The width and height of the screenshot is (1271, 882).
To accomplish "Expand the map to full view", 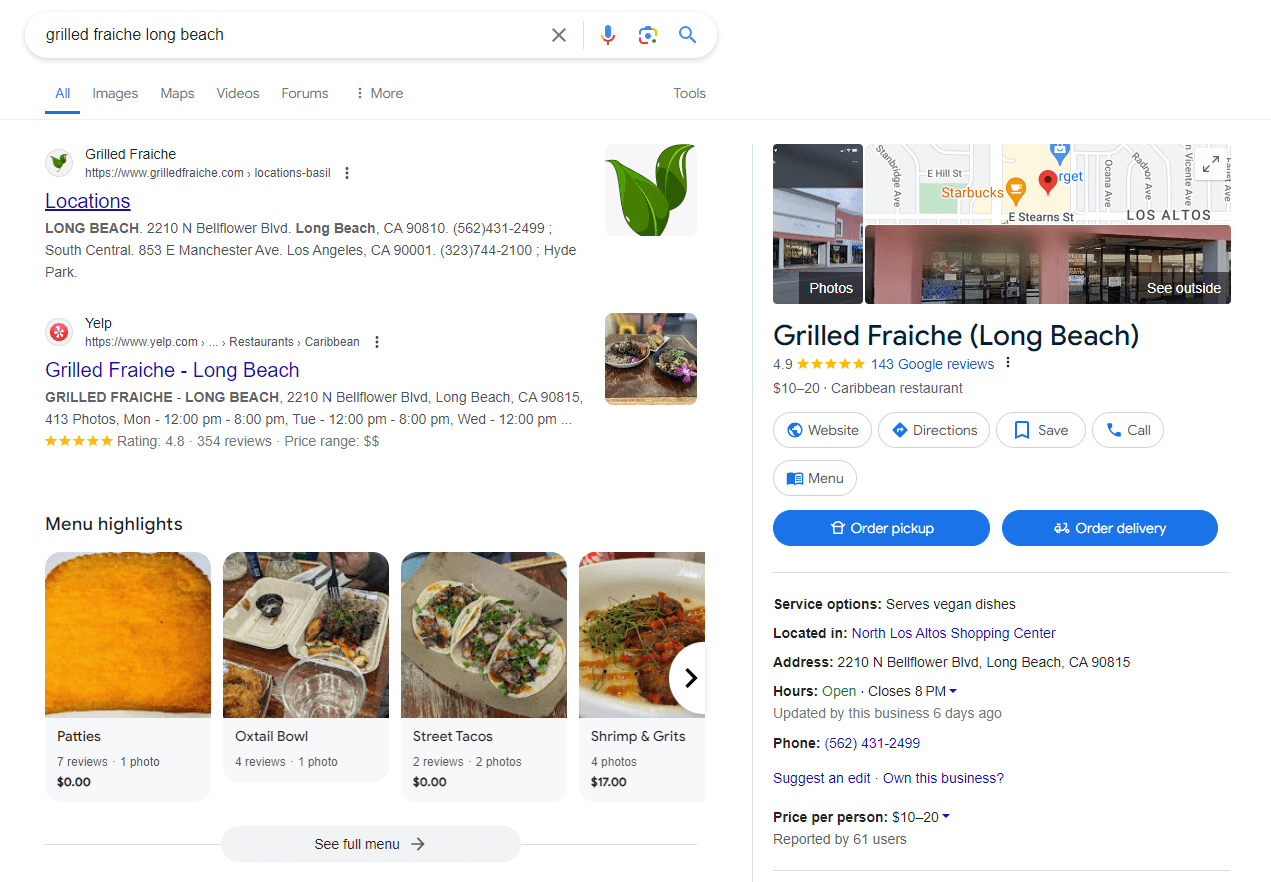I will [1210, 165].
